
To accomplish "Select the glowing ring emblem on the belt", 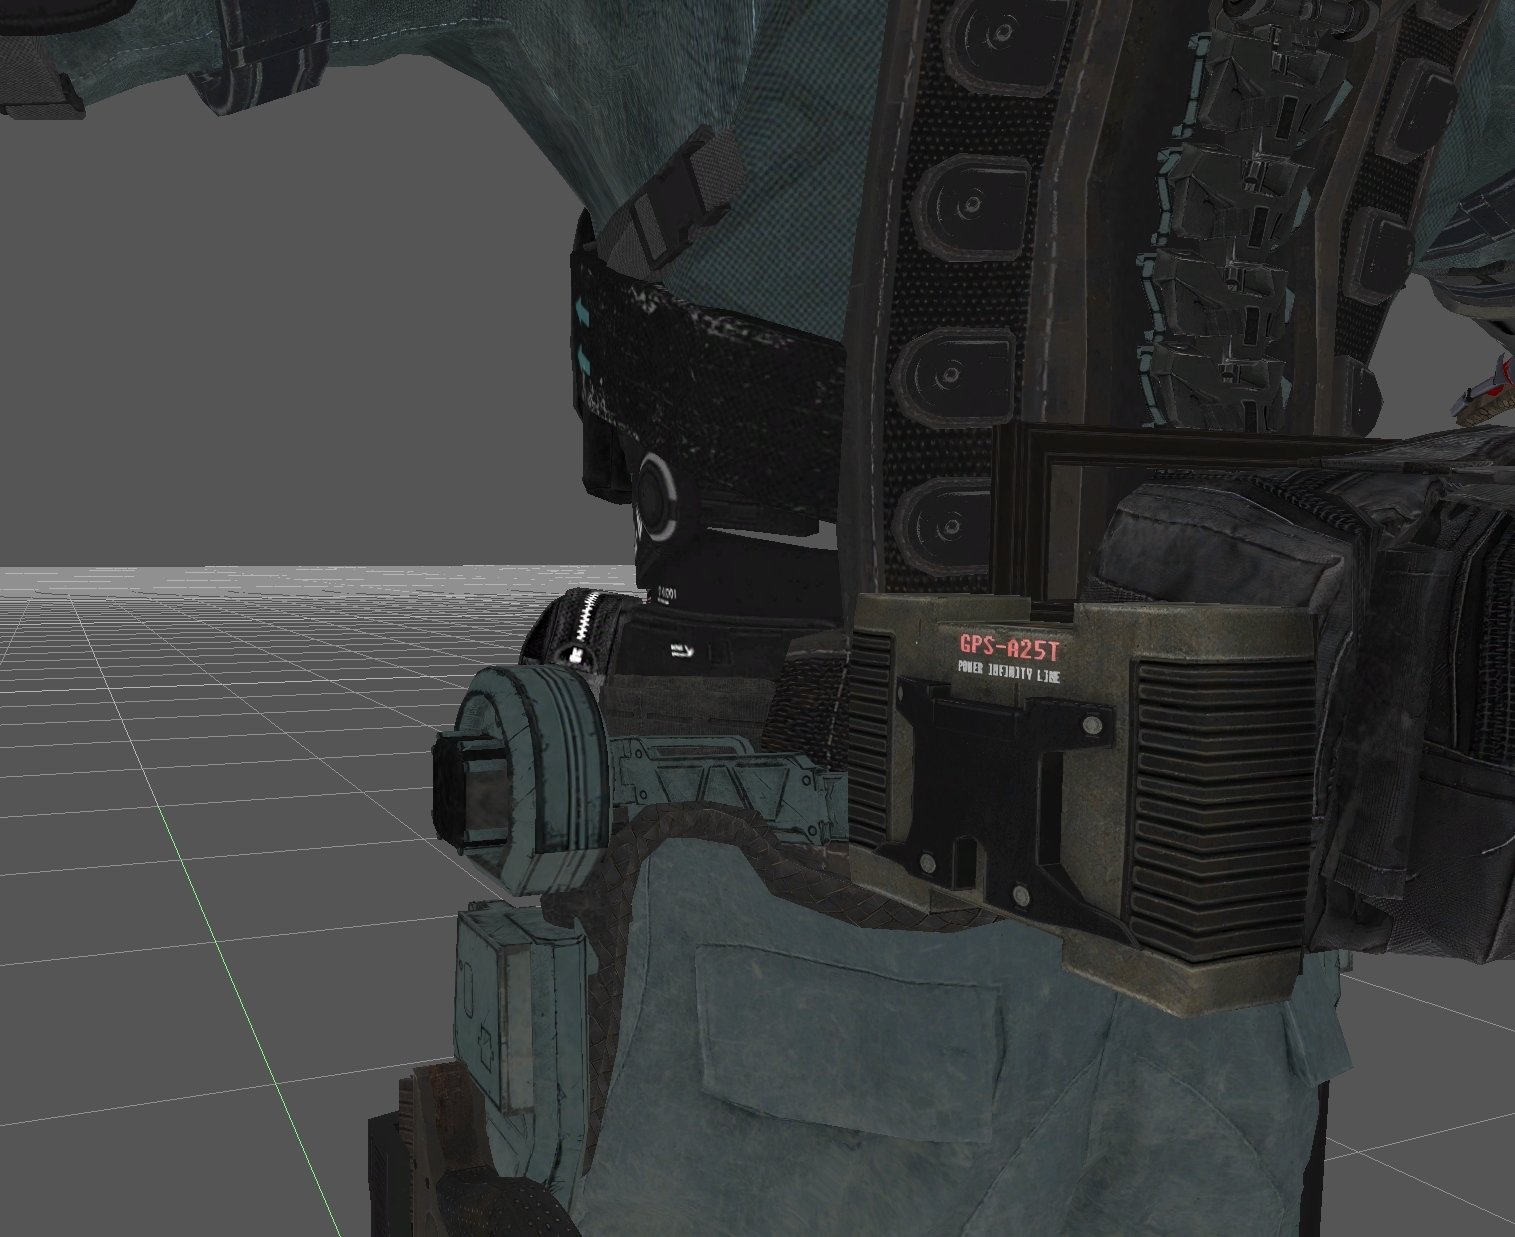I will pyautogui.click(x=658, y=496).
